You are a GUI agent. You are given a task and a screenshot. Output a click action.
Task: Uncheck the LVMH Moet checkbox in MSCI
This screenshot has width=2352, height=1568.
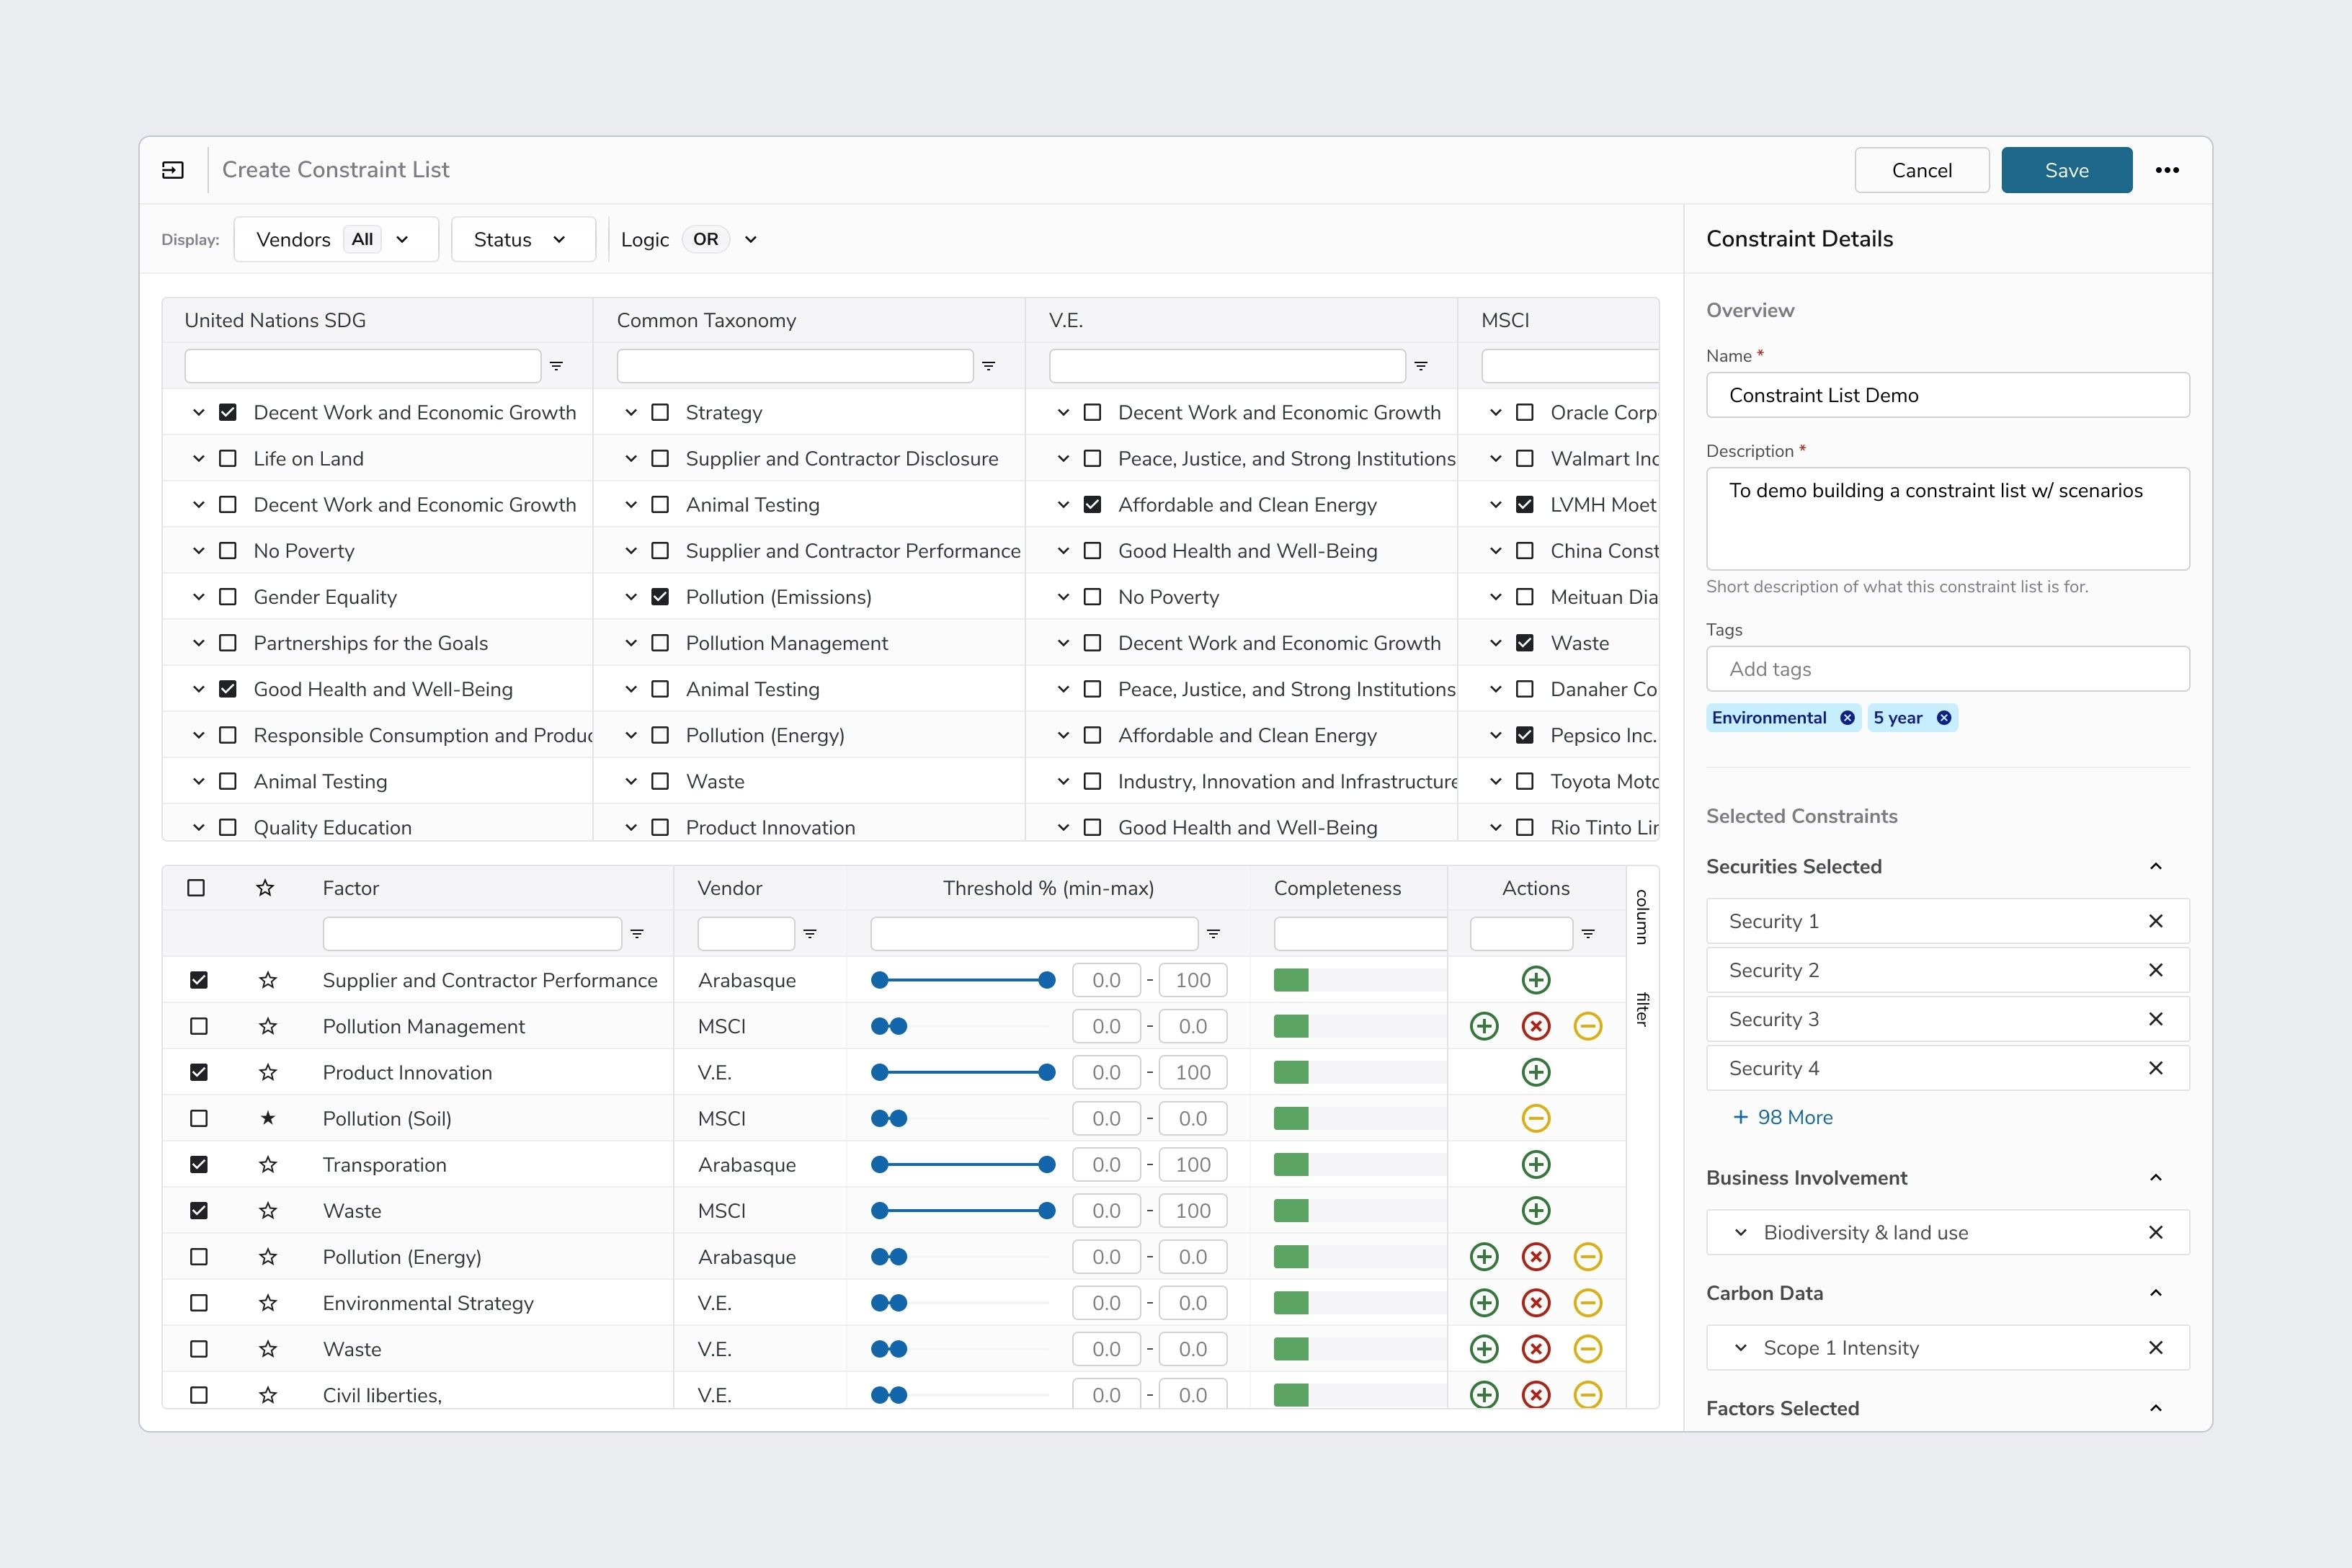point(1525,505)
